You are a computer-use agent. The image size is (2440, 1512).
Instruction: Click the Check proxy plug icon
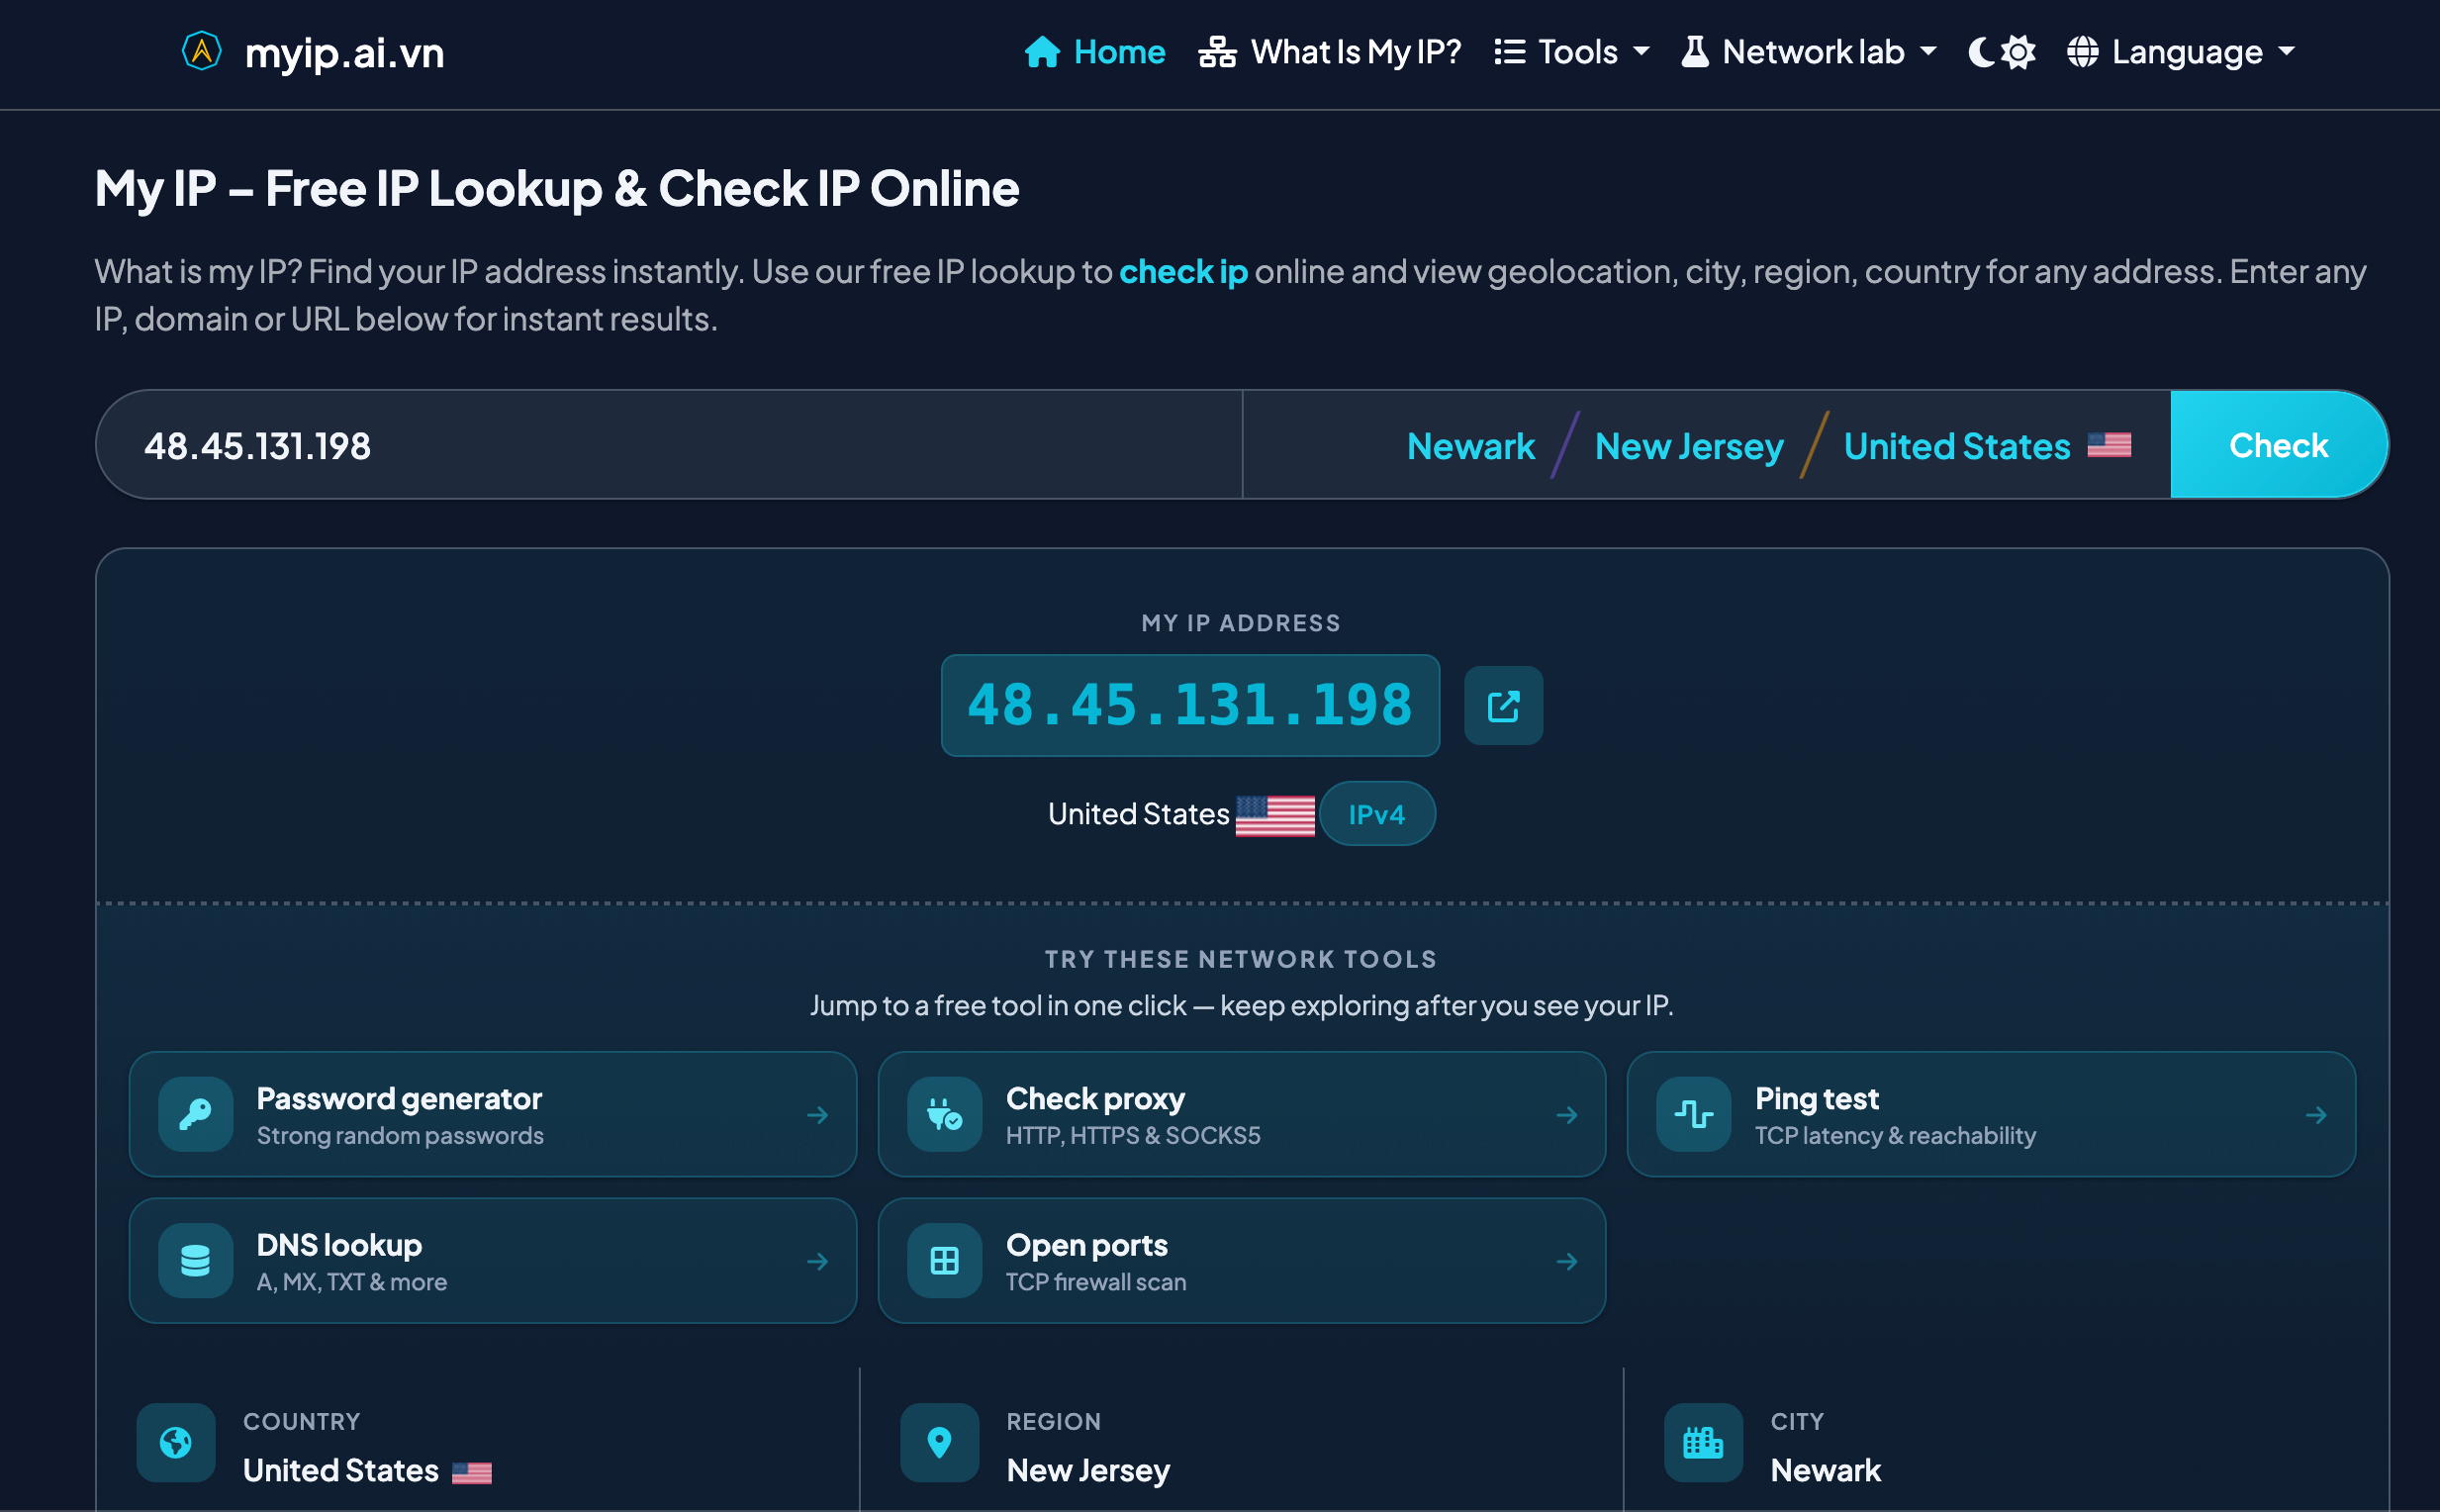(944, 1114)
